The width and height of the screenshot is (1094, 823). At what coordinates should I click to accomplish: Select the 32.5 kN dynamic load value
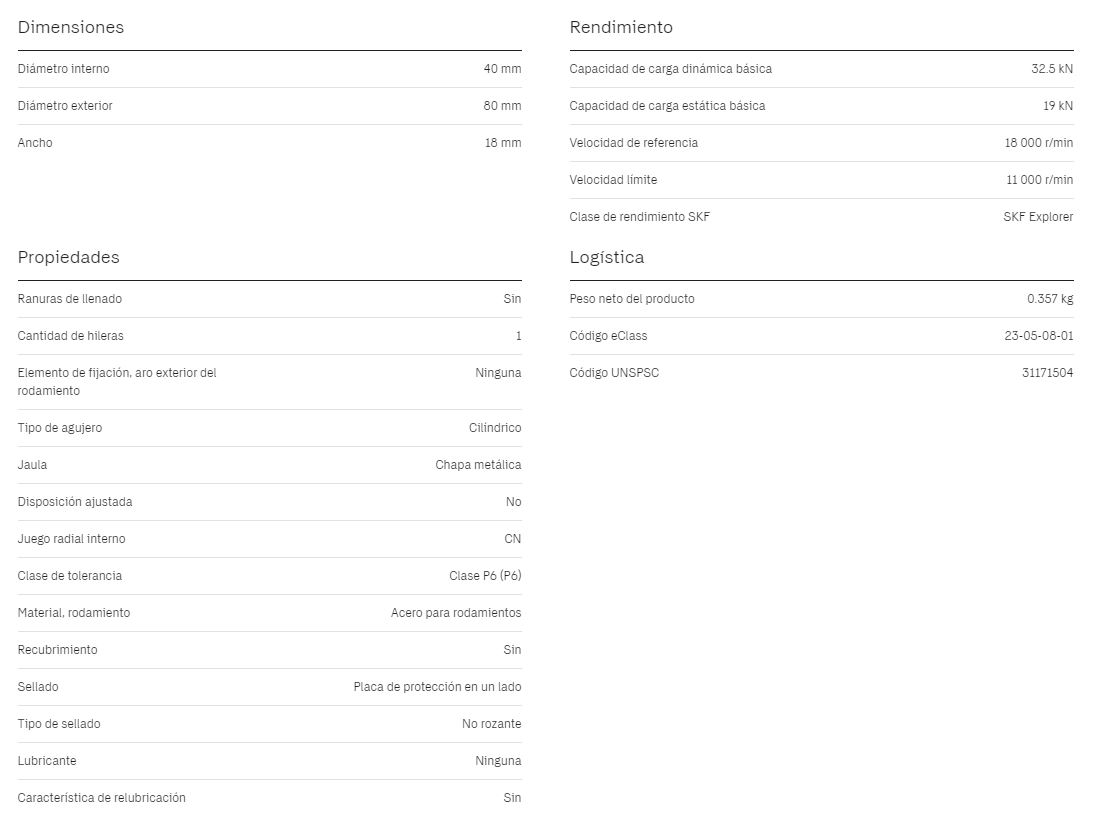(x=1052, y=68)
